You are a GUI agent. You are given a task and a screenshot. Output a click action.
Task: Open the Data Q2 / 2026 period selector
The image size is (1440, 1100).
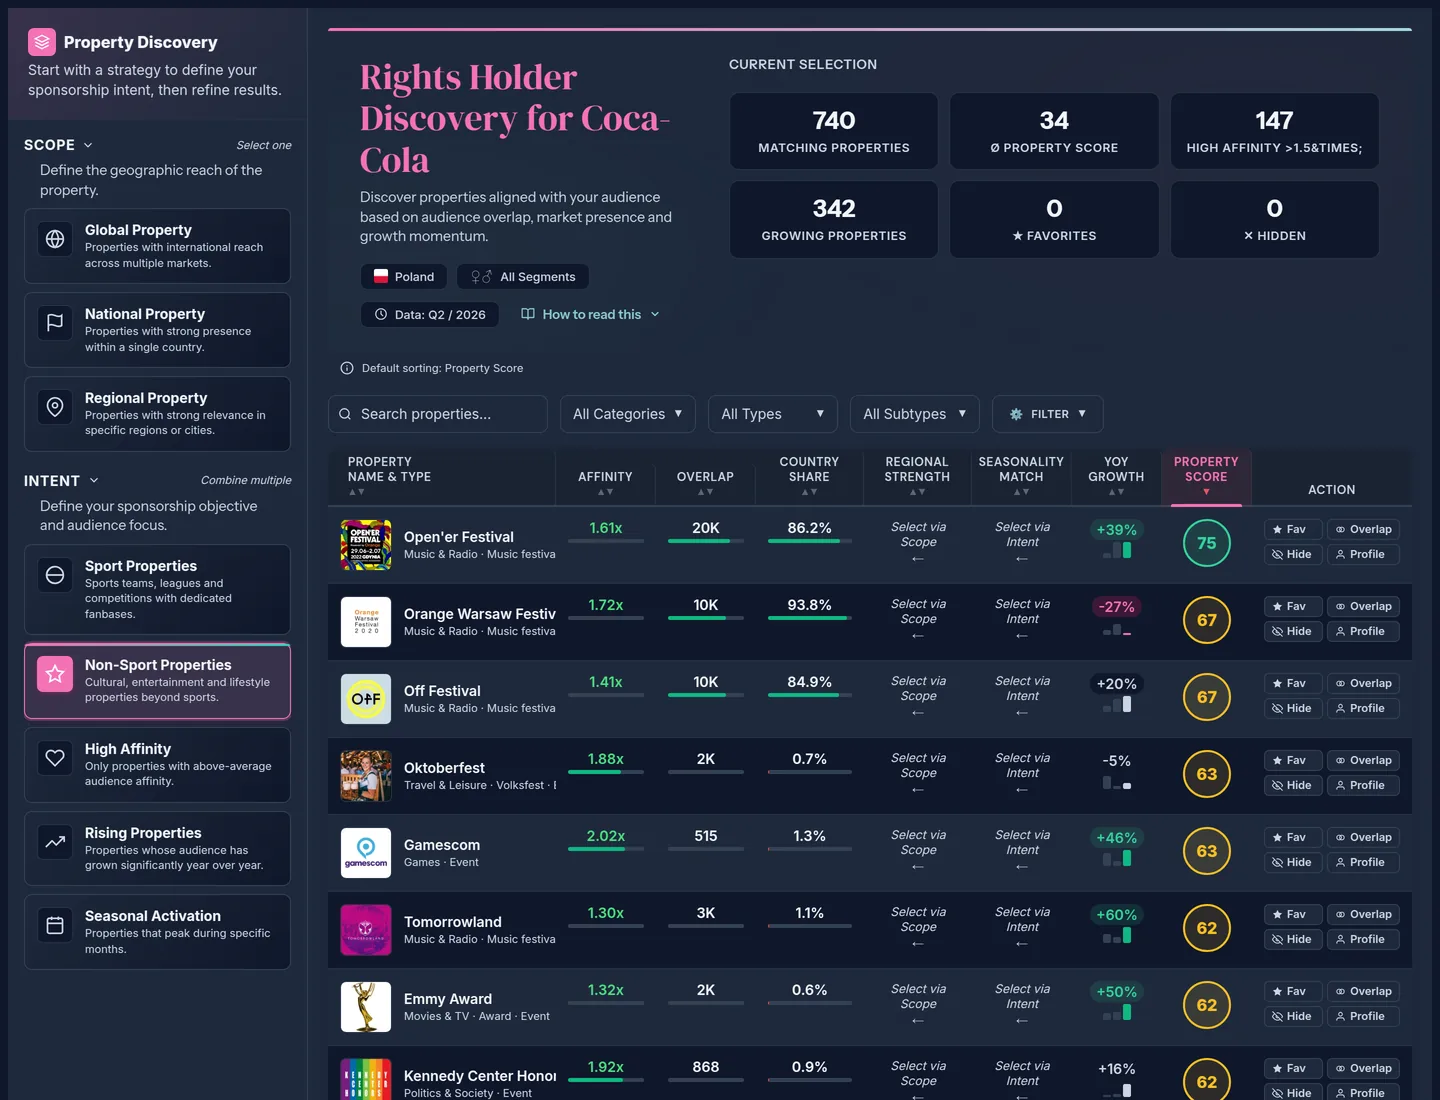pyautogui.click(x=429, y=314)
